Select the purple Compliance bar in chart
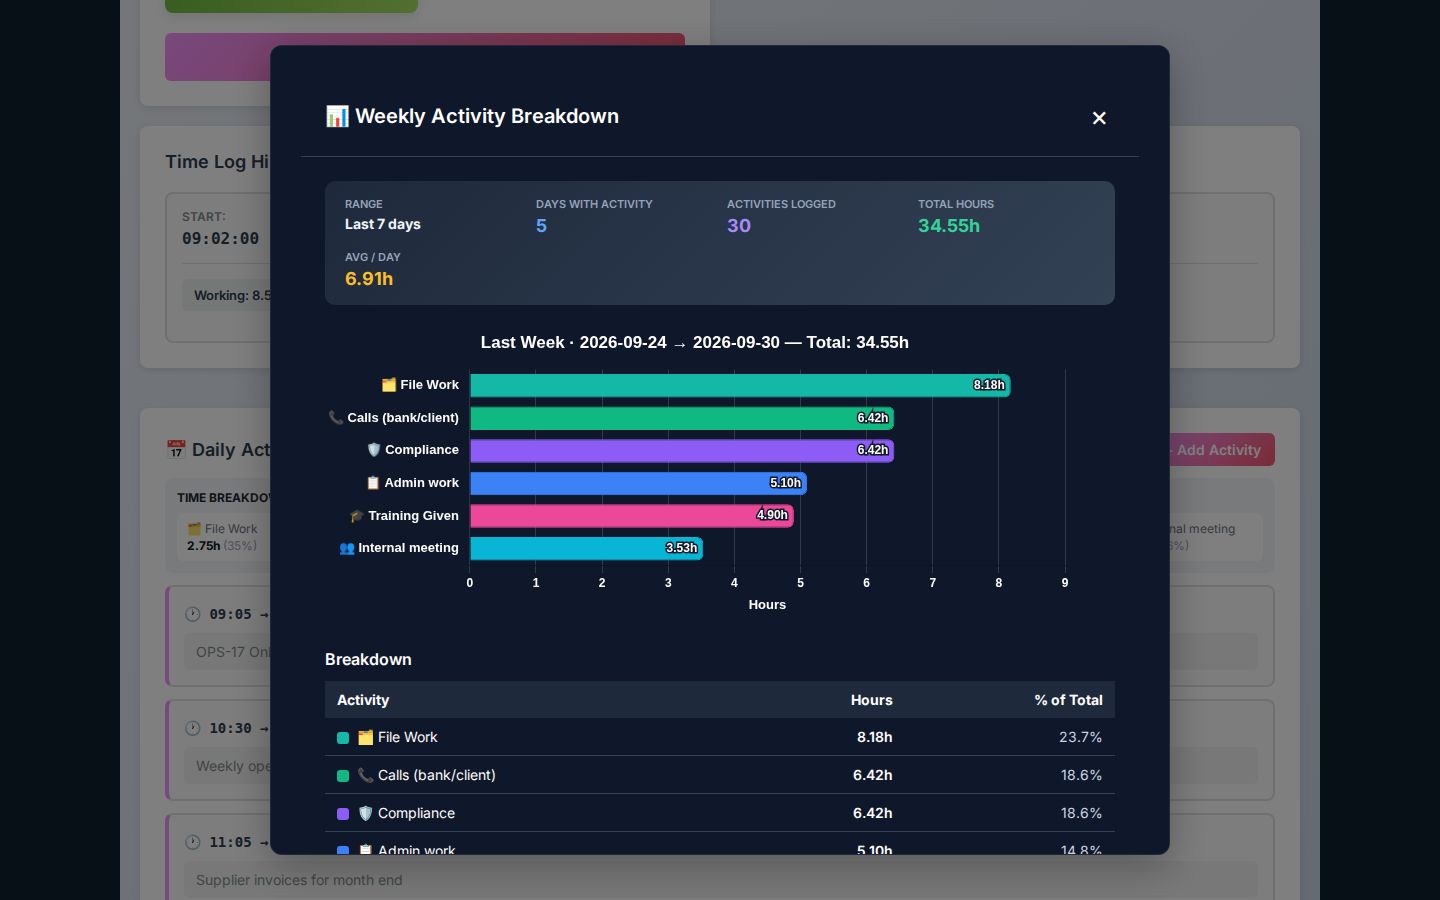The image size is (1440, 900). point(682,450)
